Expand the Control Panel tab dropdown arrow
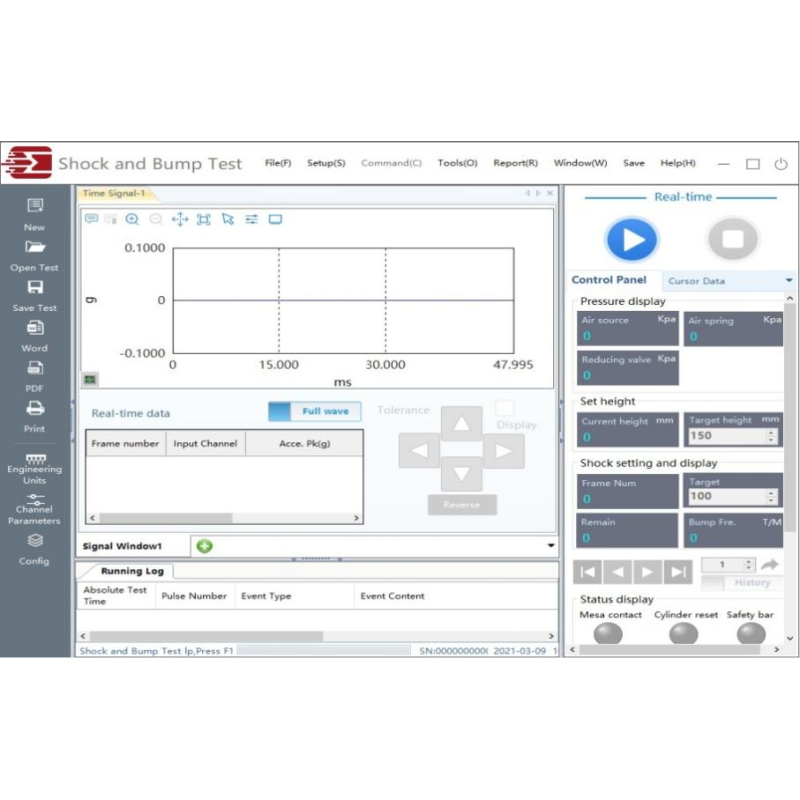800x800 pixels. pyautogui.click(x=789, y=280)
